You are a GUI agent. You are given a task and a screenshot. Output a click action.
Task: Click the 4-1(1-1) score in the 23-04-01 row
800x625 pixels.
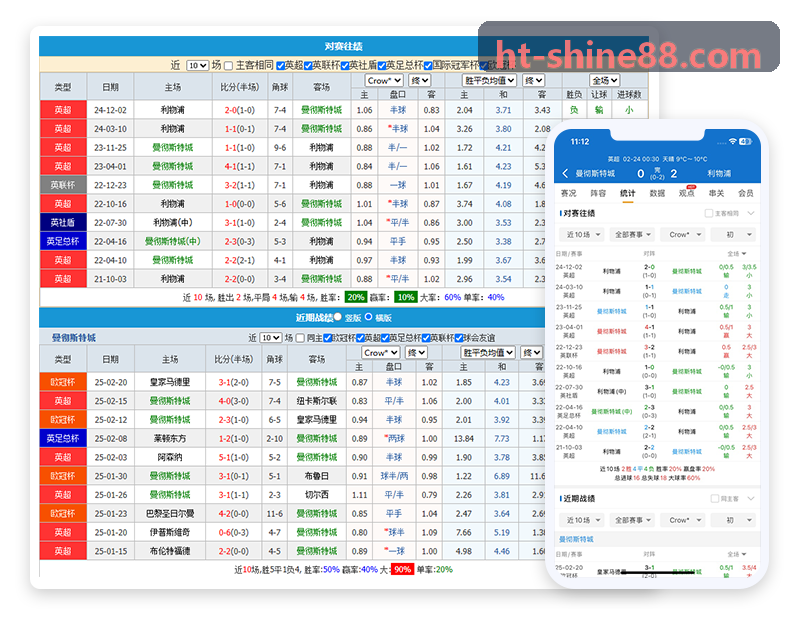(x=240, y=166)
